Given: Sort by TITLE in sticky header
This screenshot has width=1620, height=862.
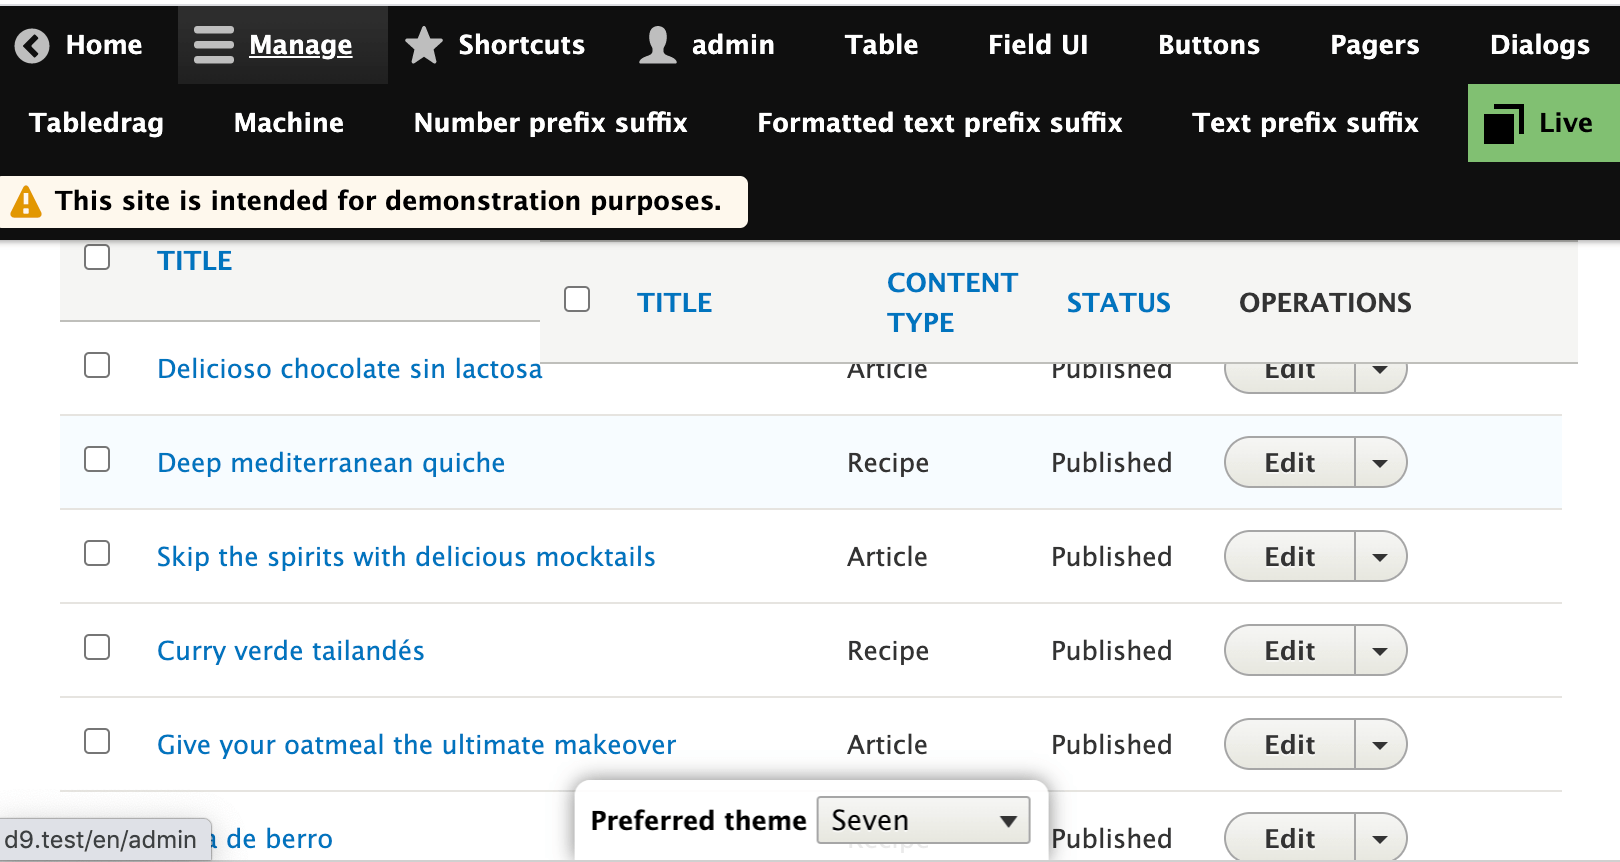Looking at the screenshot, I should (x=675, y=303).
